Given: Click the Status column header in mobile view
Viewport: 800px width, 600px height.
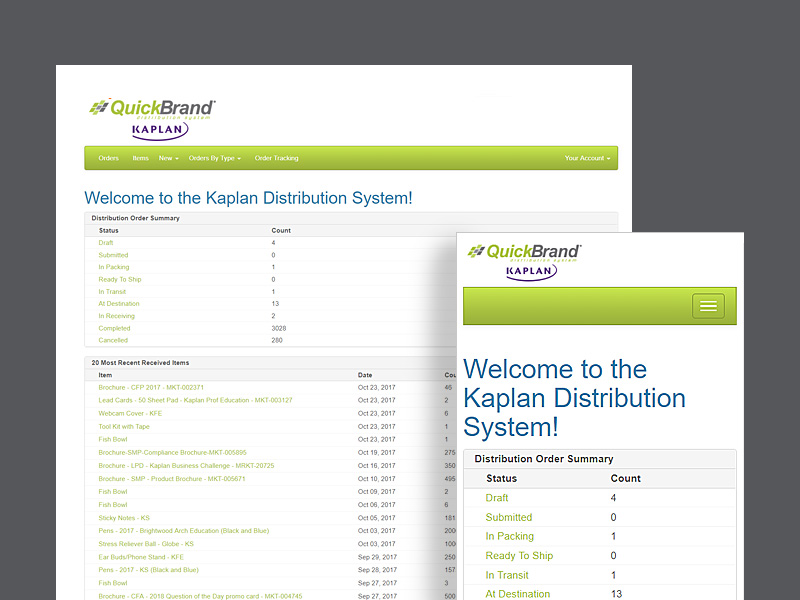Looking at the screenshot, I should [x=502, y=479].
